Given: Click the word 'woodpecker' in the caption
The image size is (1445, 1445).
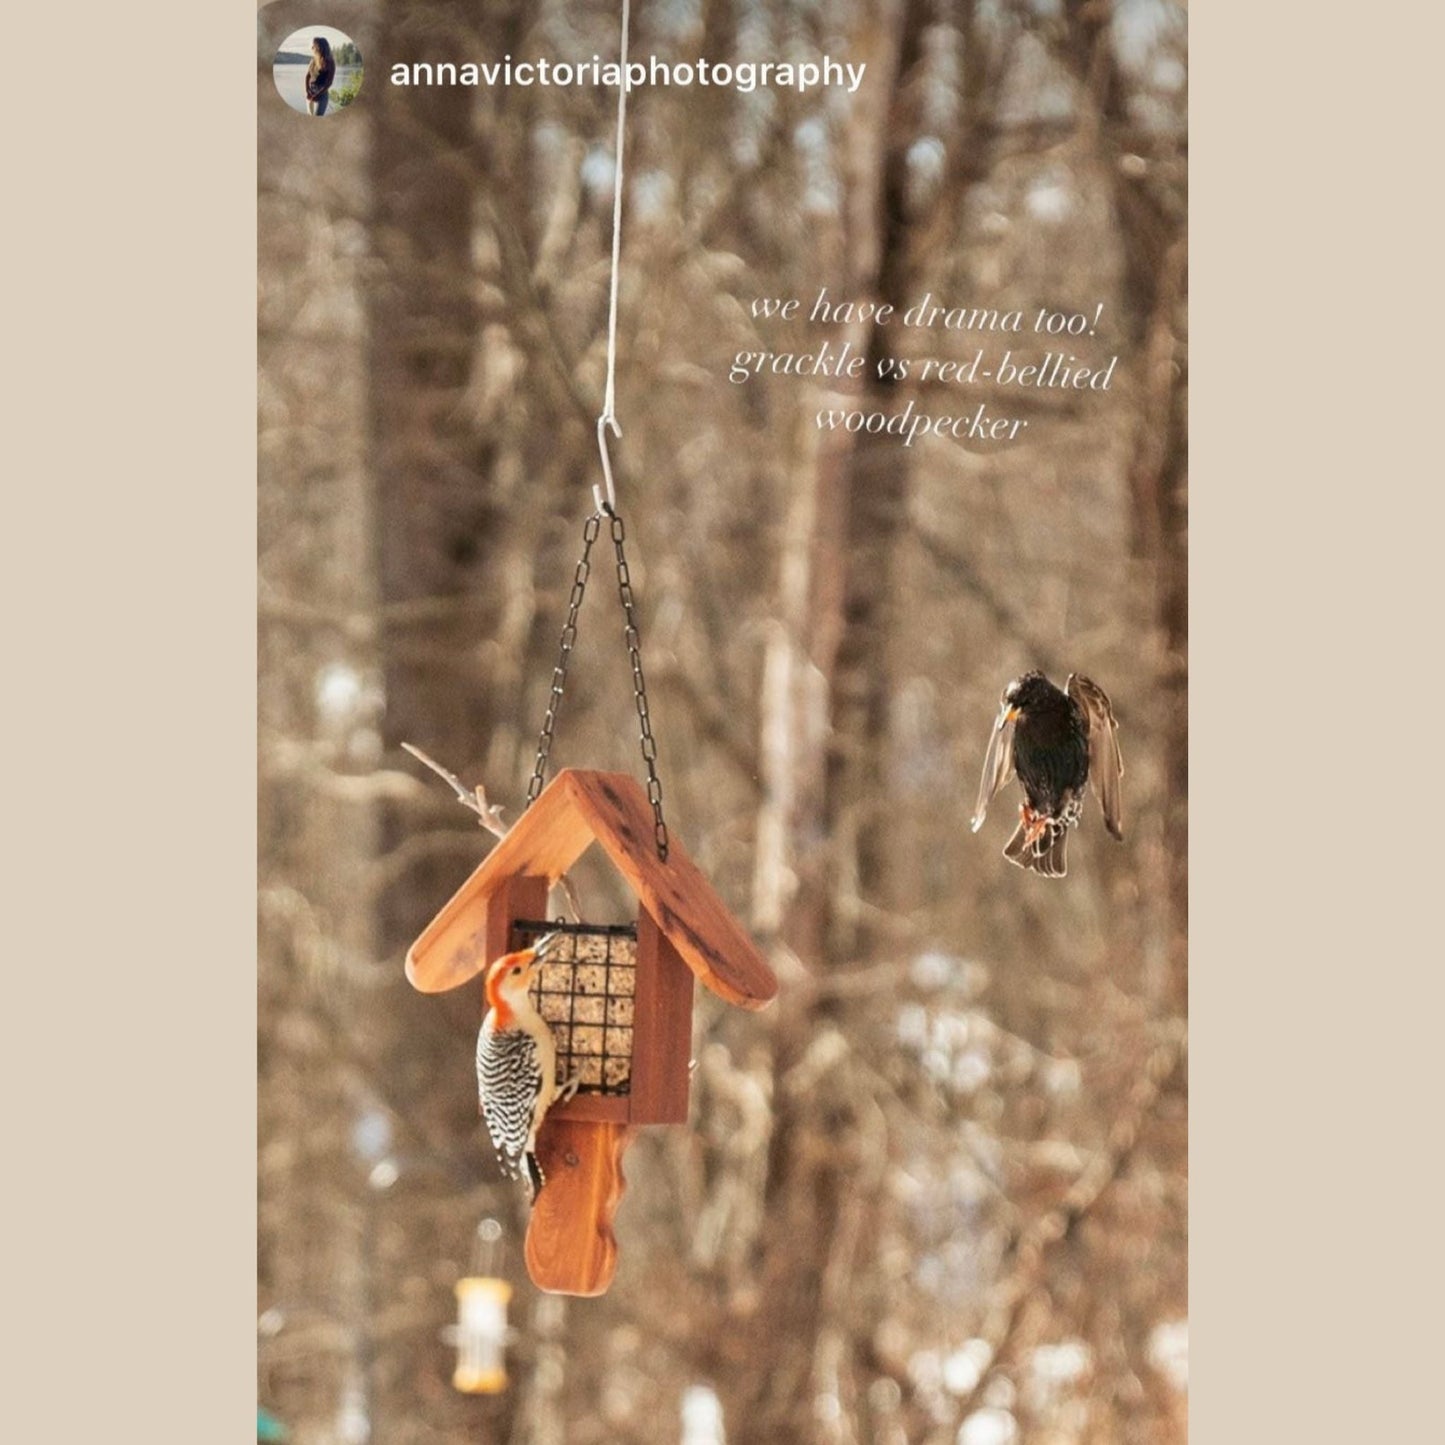Looking at the screenshot, I should [921, 422].
